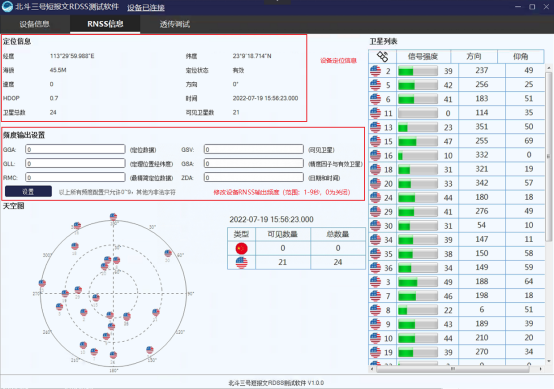Click the US flag icon for satellite 10
Screen dimensions: 554x389
click(375, 338)
